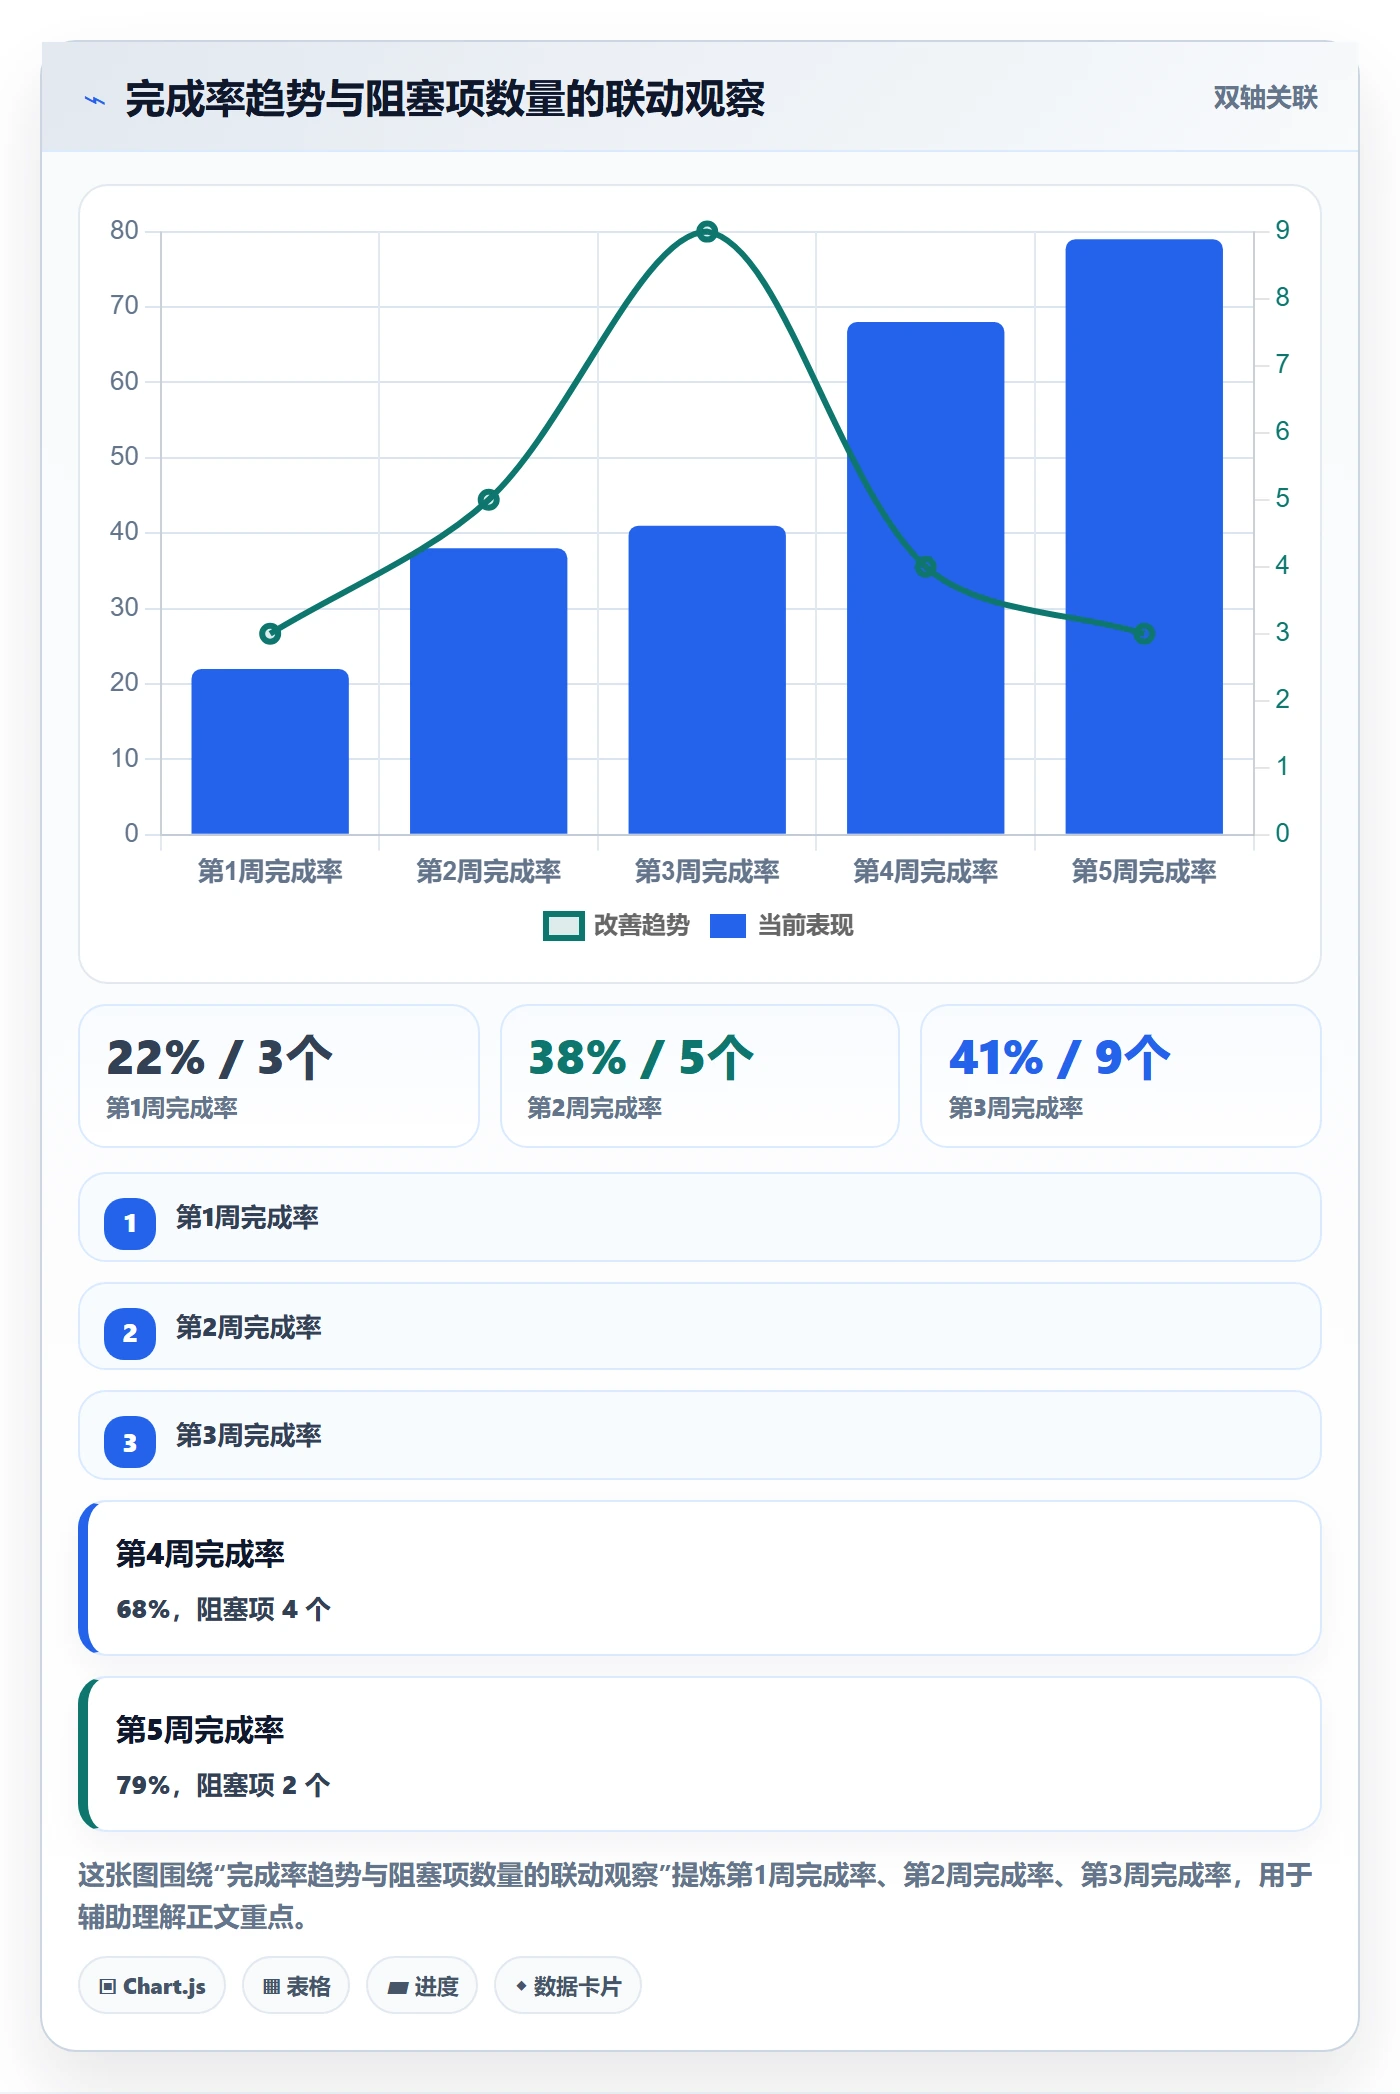This screenshot has width=1400, height=2094.
Task: Click the line point above the 第1周完成率 bar
Action: 270,633
